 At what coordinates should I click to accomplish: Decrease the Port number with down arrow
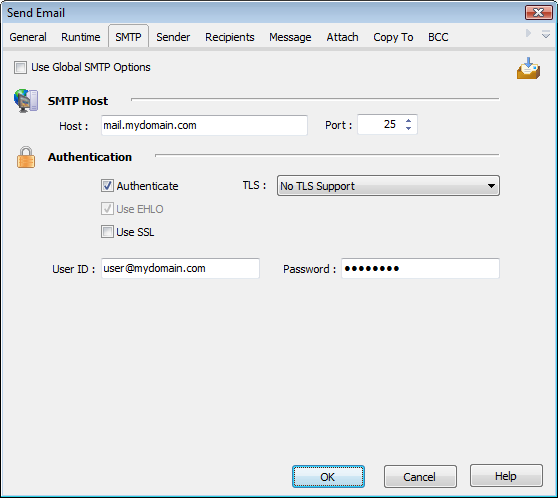409,128
